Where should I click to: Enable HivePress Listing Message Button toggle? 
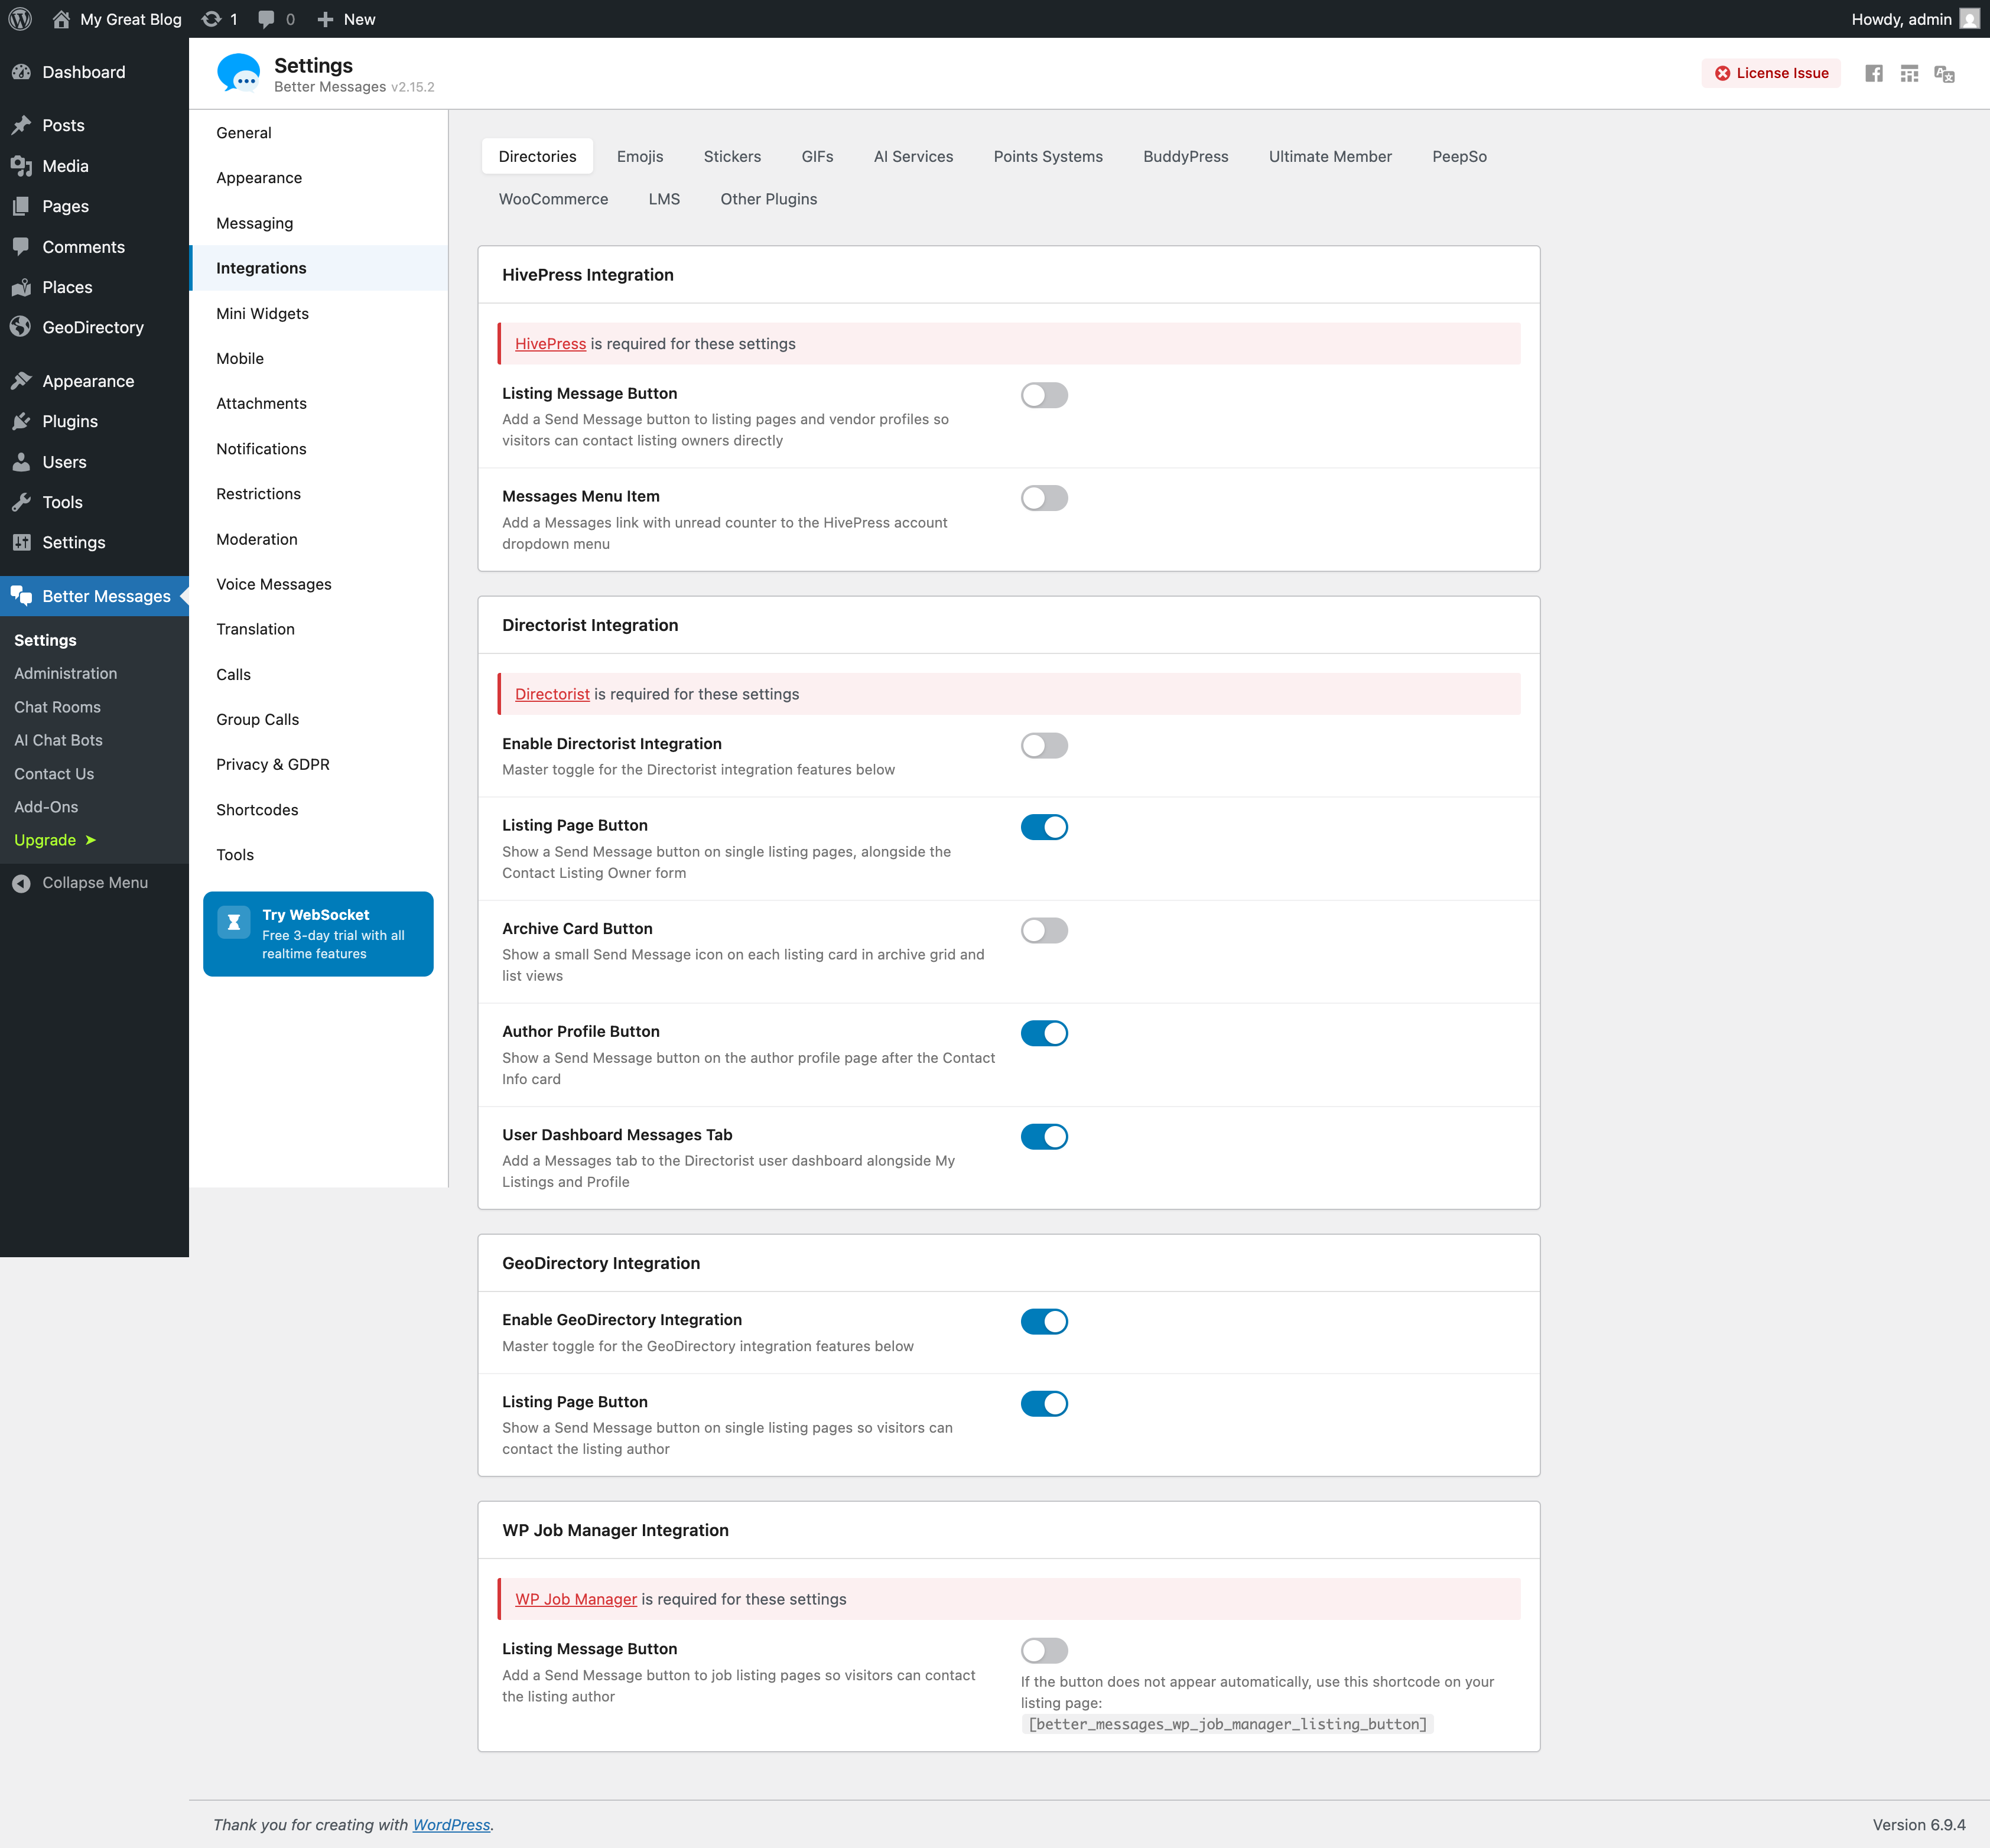click(x=1044, y=395)
